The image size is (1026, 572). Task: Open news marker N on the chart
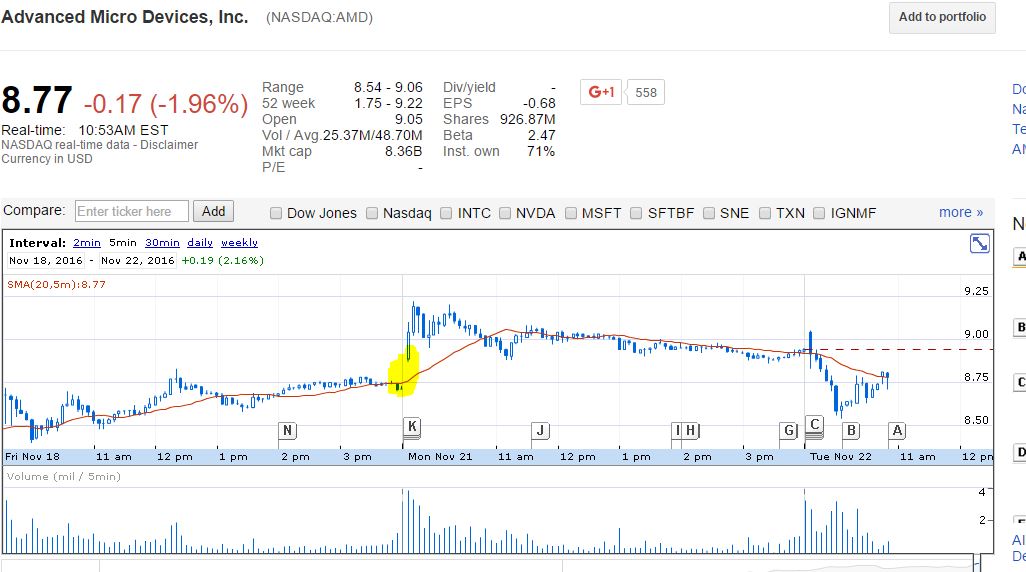click(287, 431)
